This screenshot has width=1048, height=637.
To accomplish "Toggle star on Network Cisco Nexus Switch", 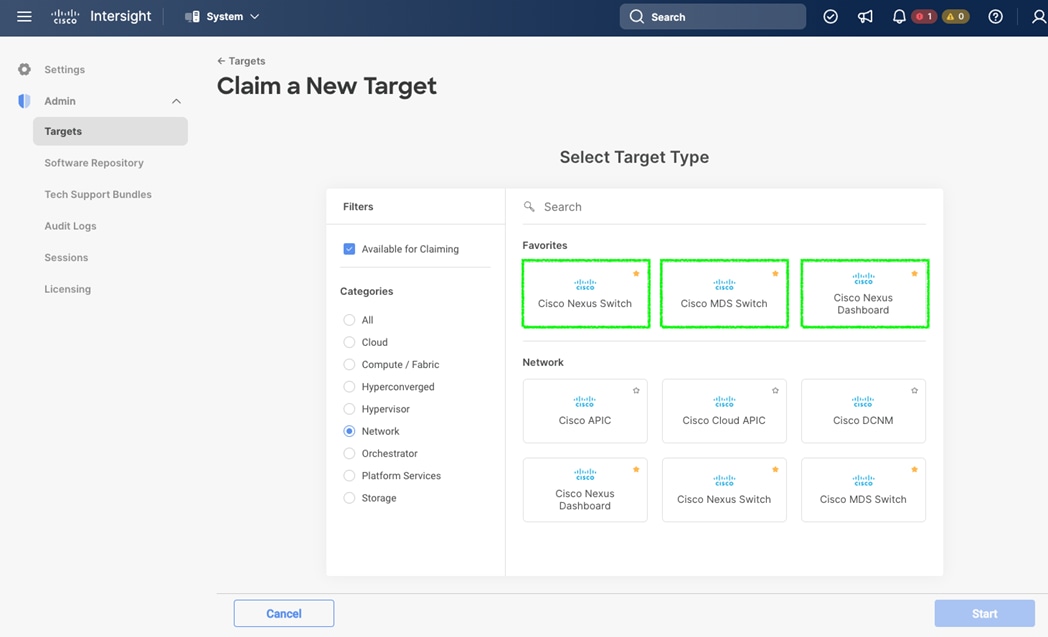I will tap(775, 469).
